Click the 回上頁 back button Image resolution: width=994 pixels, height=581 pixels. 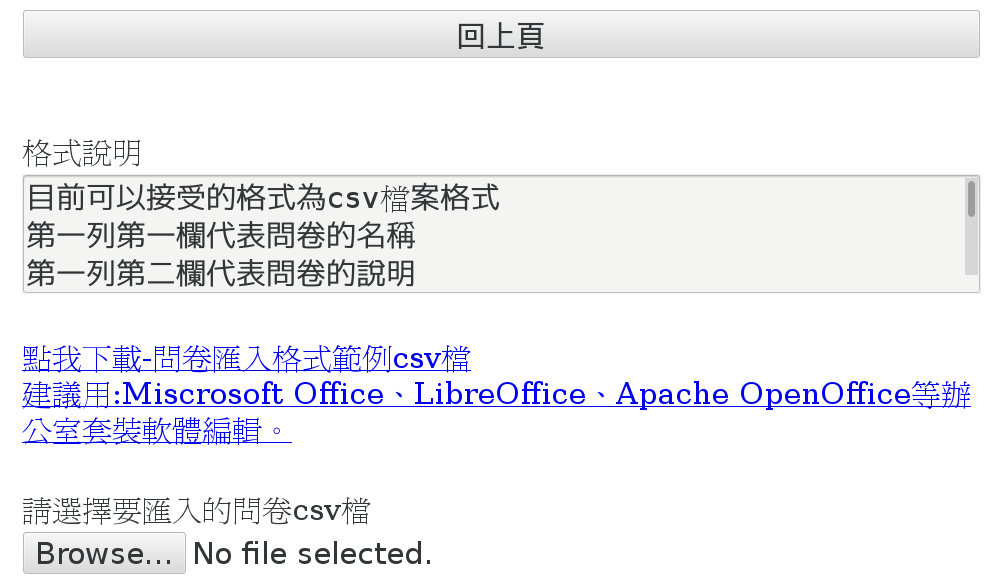pyautogui.click(x=500, y=34)
